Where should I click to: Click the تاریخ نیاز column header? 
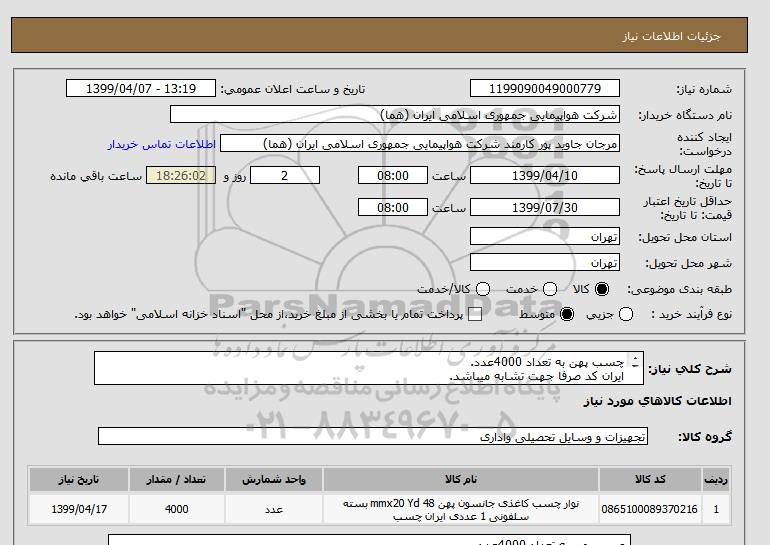click(79, 479)
